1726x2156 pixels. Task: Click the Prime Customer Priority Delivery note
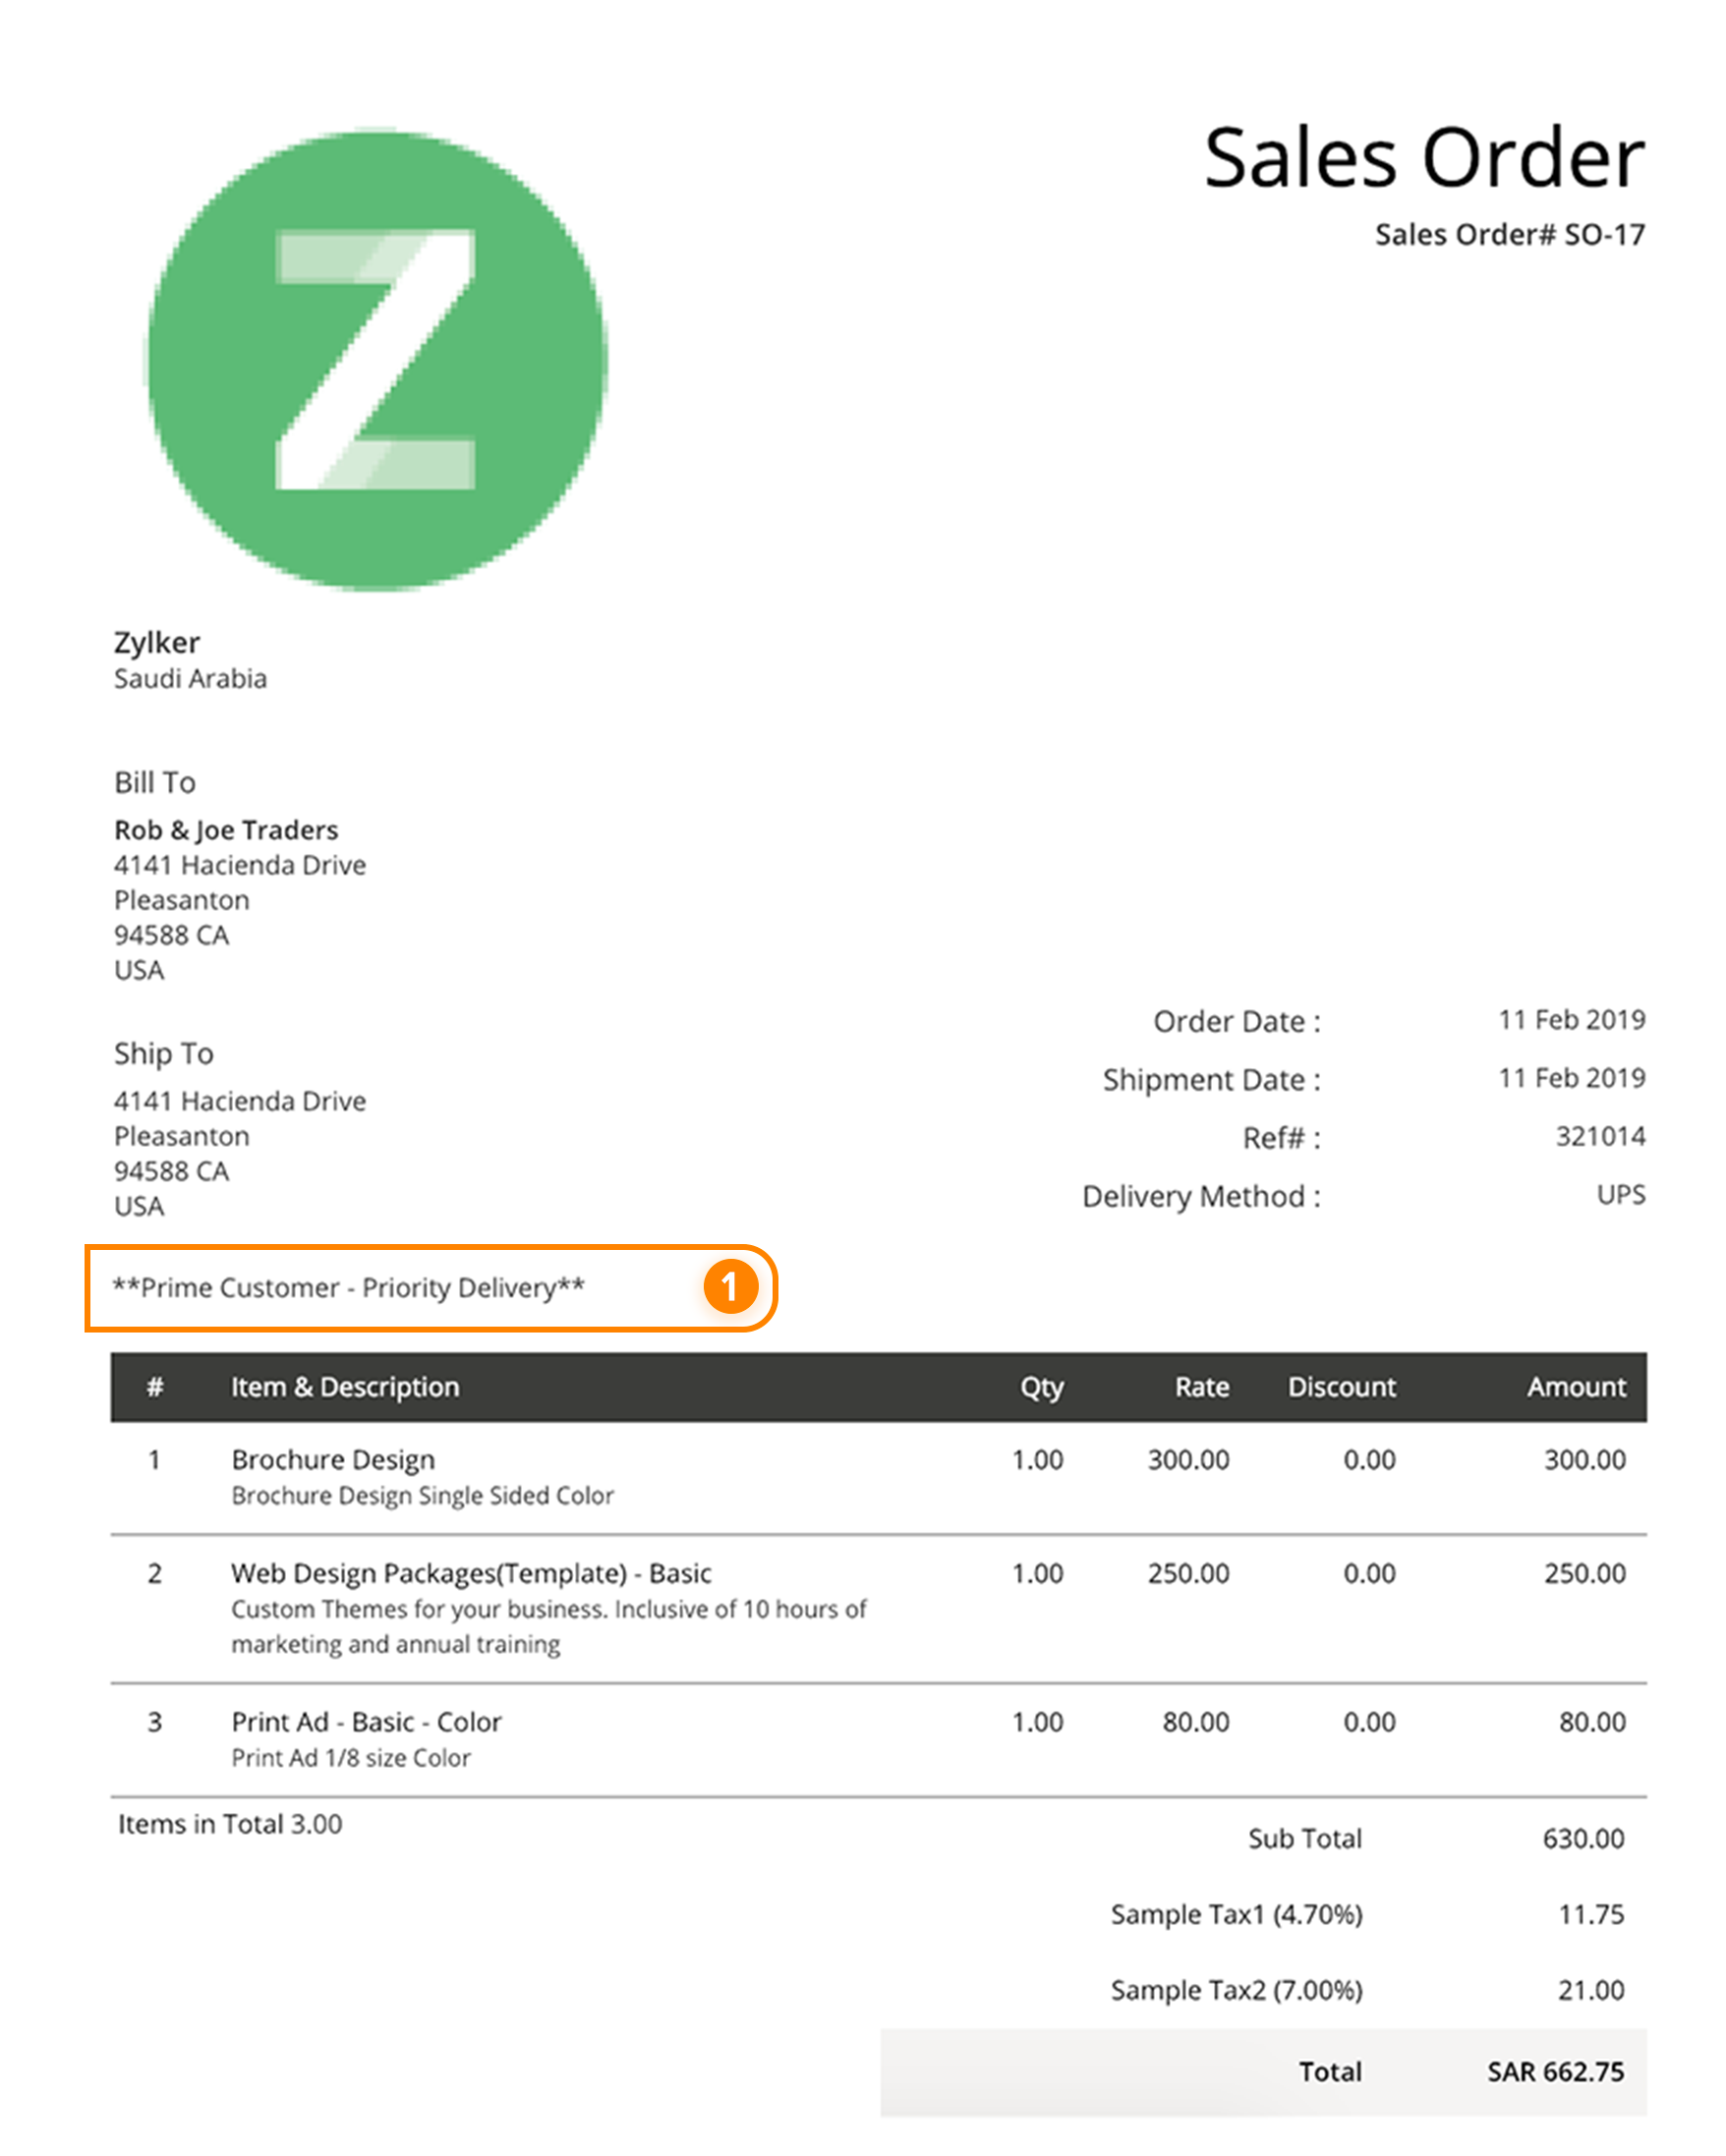tap(348, 1287)
